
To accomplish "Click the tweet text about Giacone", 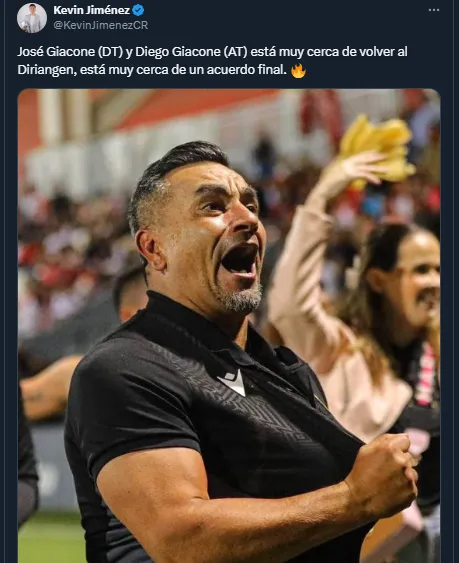I will pyautogui.click(x=212, y=61).
